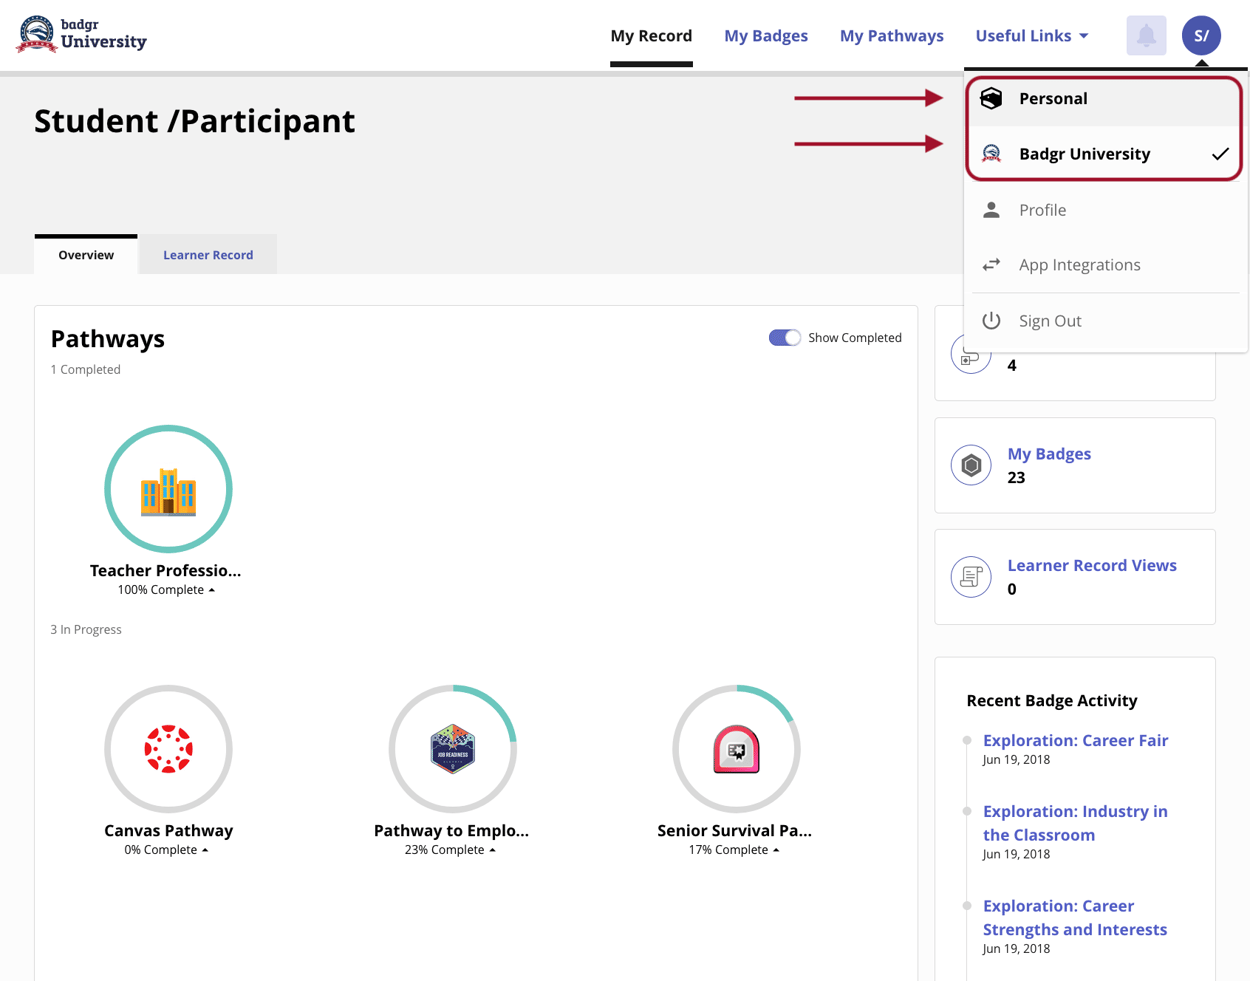Screen dimensions: 1250x981
Task: Open the Teacher Professional pathway badge
Action: pos(168,489)
